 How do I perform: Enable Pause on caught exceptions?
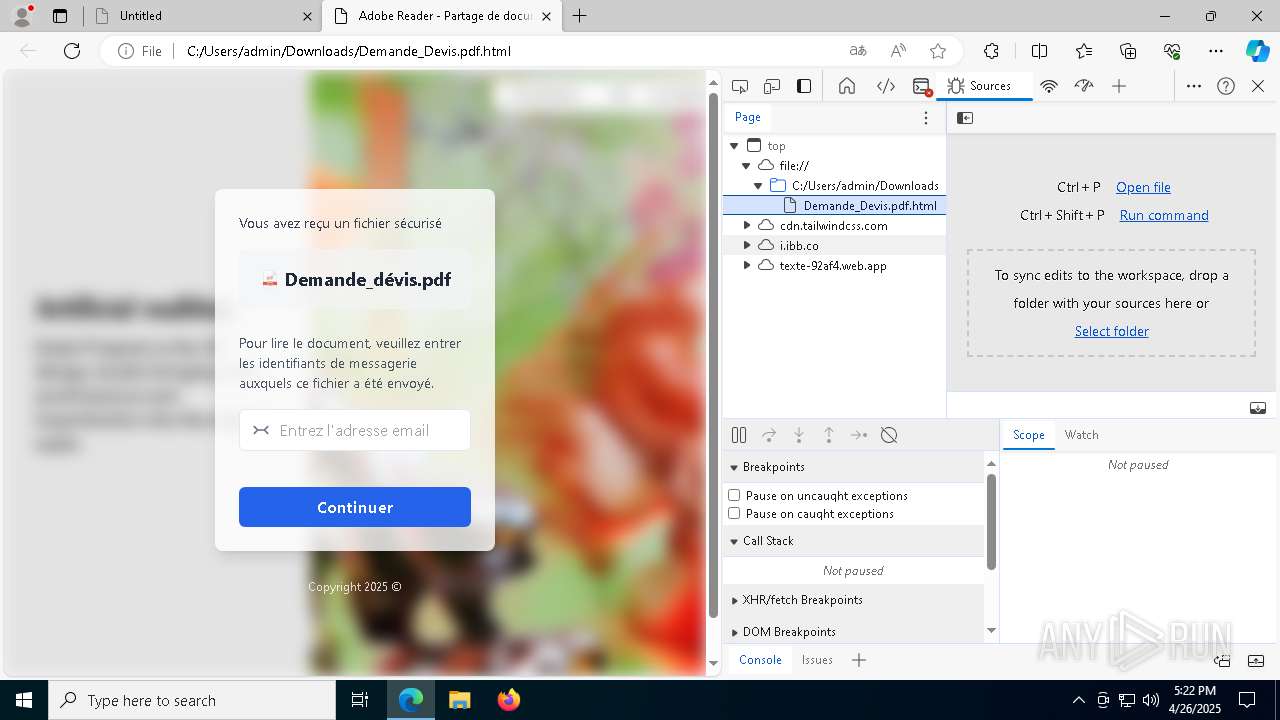pos(734,513)
